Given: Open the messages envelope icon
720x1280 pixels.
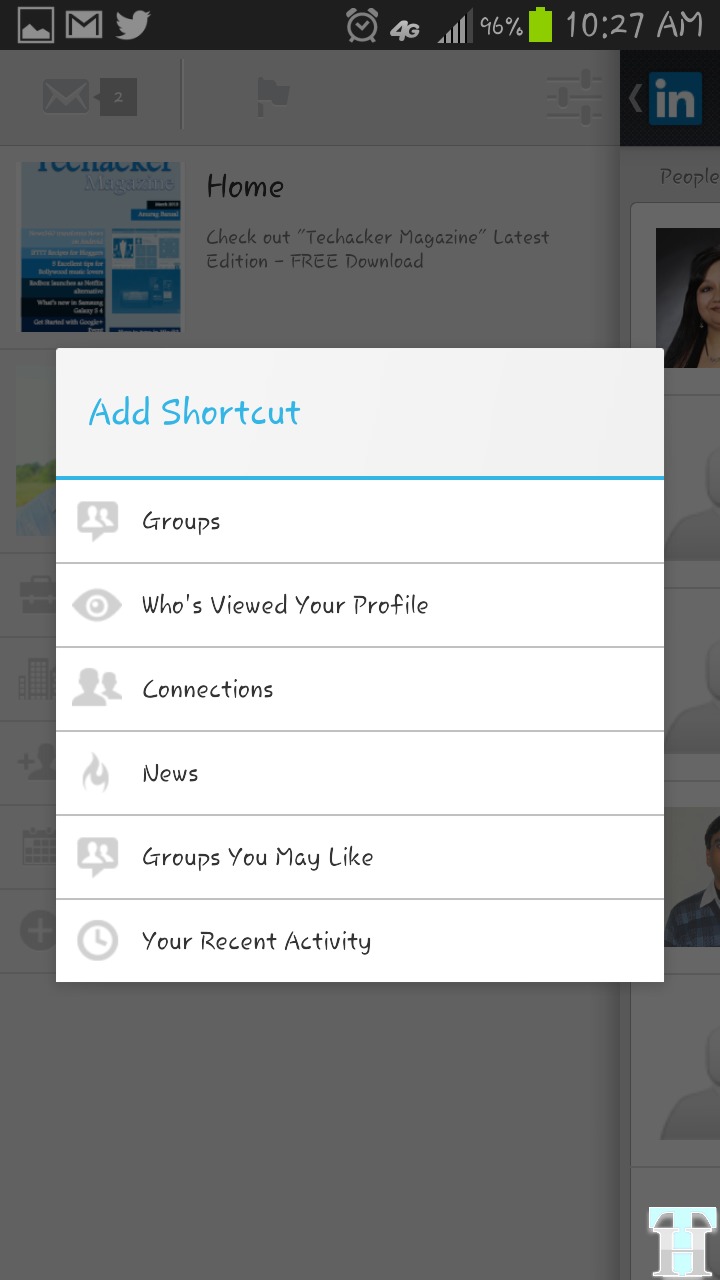Looking at the screenshot, I should coord(66,97).
